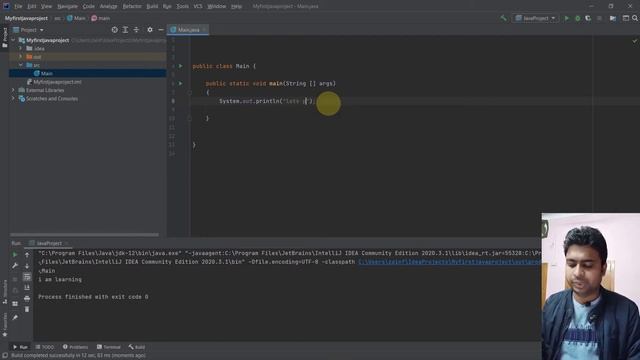Click the Down stack trace arrow
This screenshot has width=640, height=360.
pyautogui.click(x=27, y=266)
